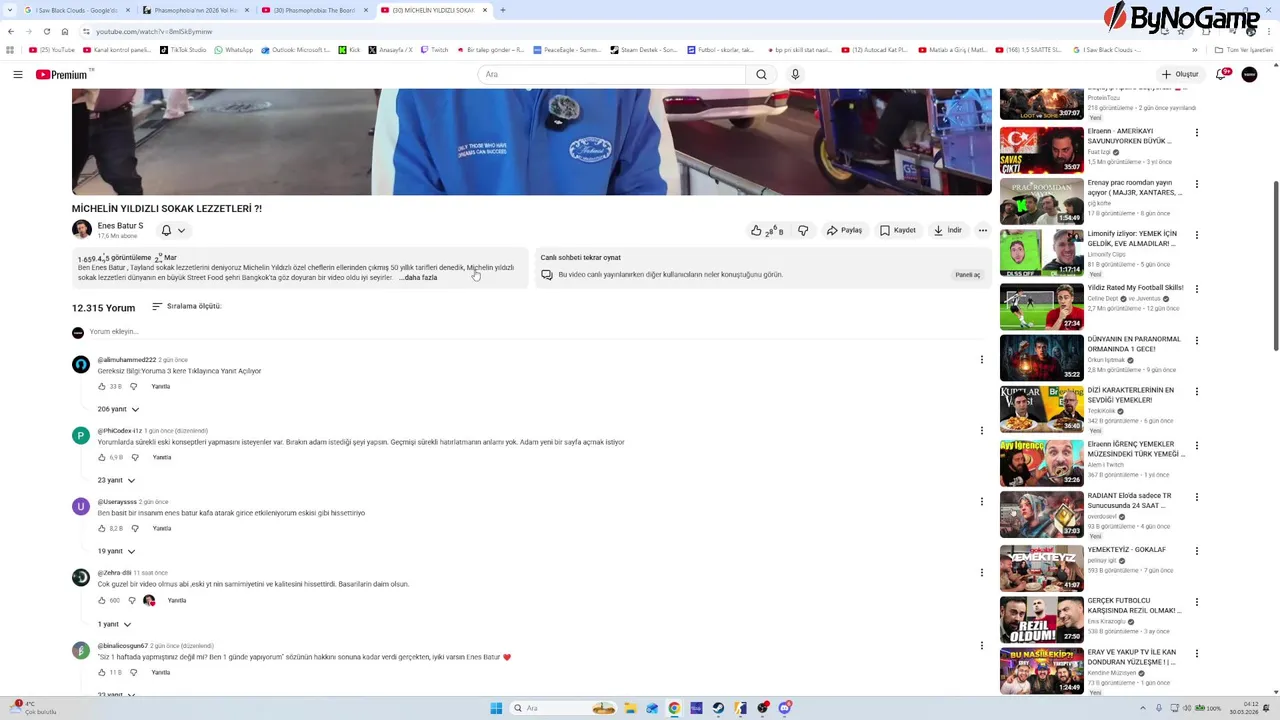Open a new browser tab
The width and height of the screenshot is (1280, 720).
coord(502,10)
